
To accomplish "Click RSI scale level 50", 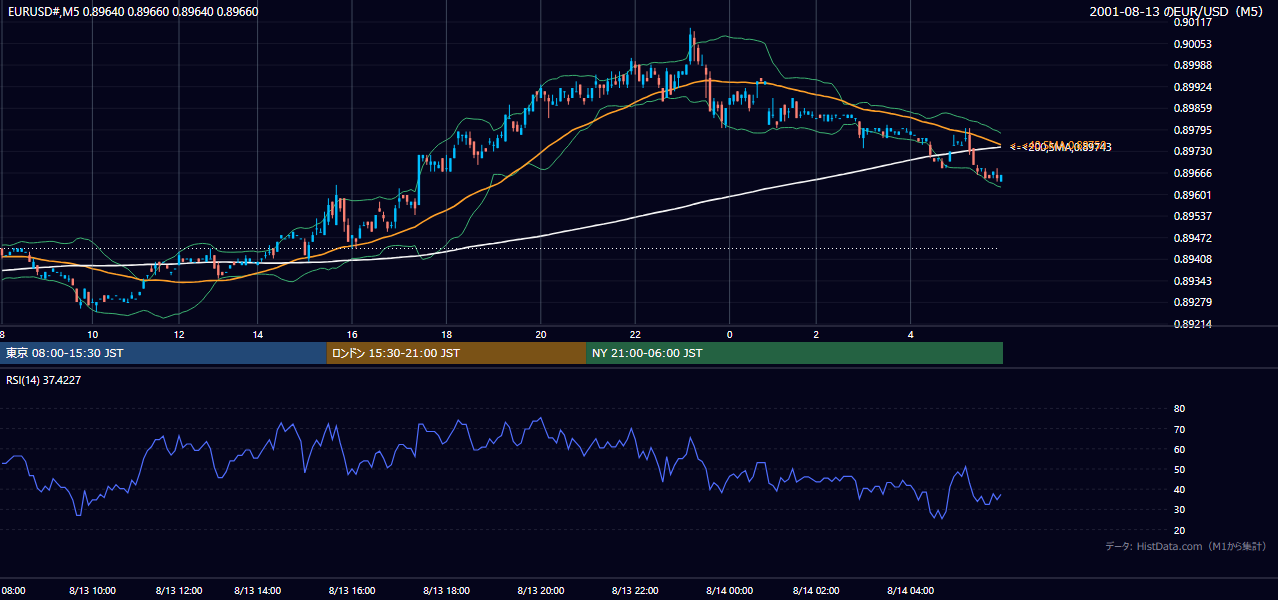I will [x=1179, y=469].
